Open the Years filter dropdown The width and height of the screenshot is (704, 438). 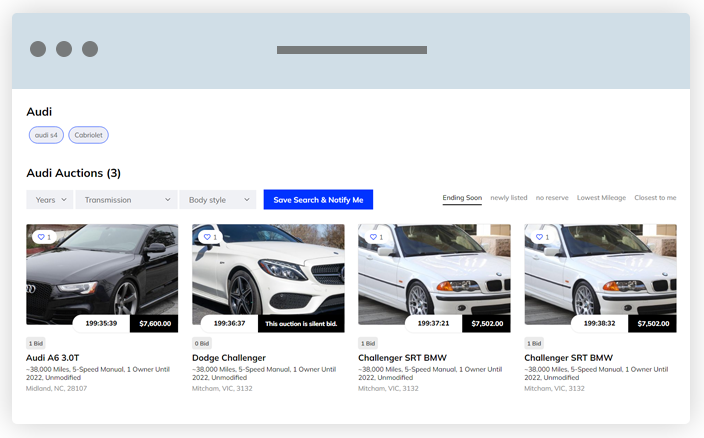(x=49, y=200)
